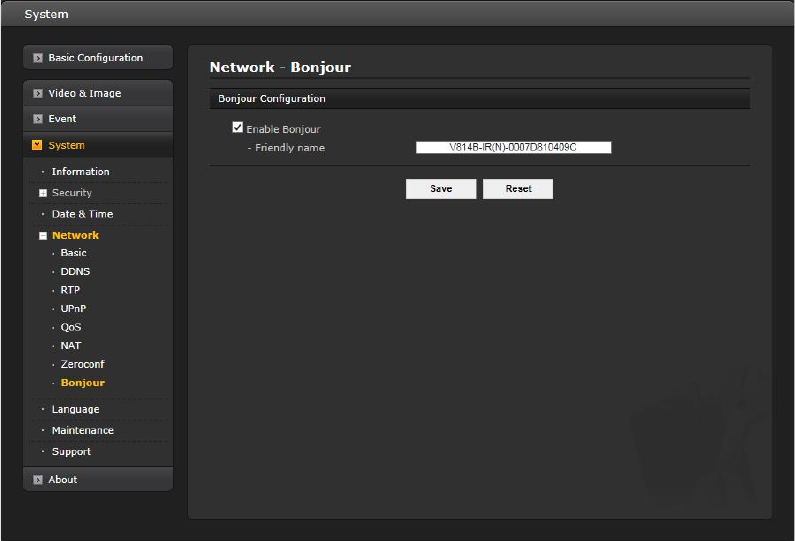The width and height of the screenshot is (795, 541).
Task: Open the Basic Configuration menu
Action: click(x=98, y=57)
